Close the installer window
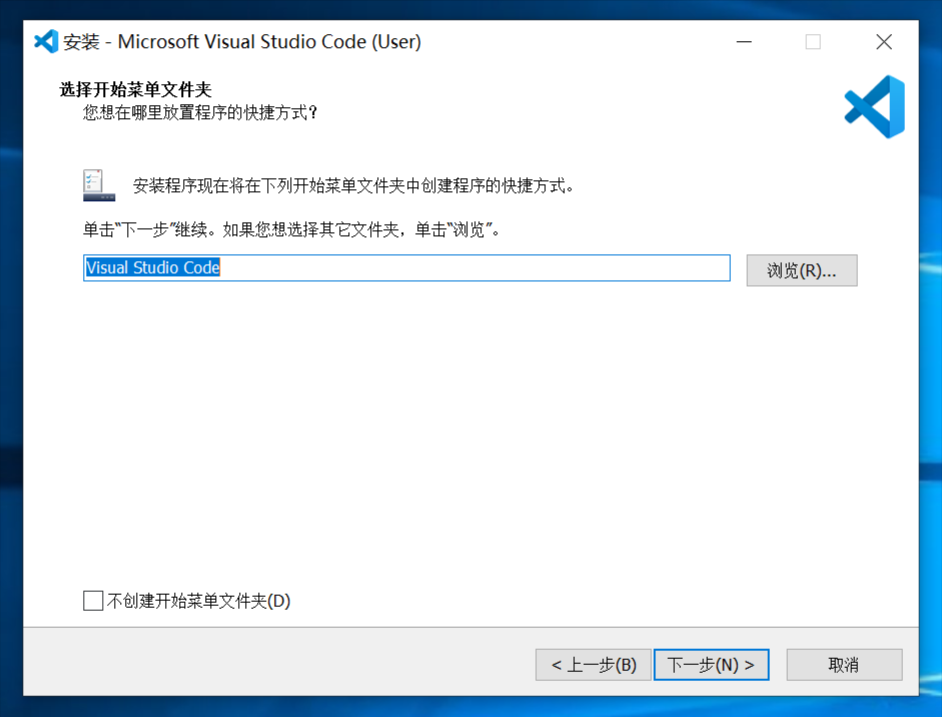 (x=884, y=41)
